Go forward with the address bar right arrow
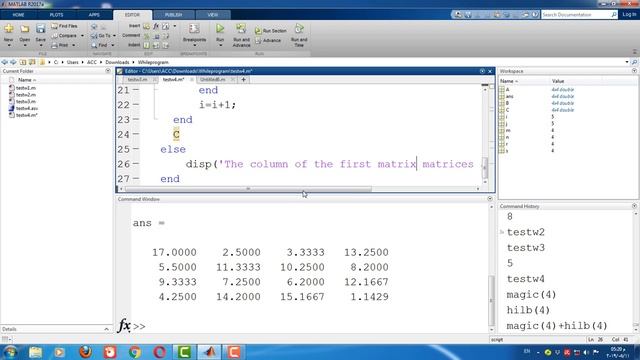Viewport: 640px width, 360px height. [x=13, y=62]
